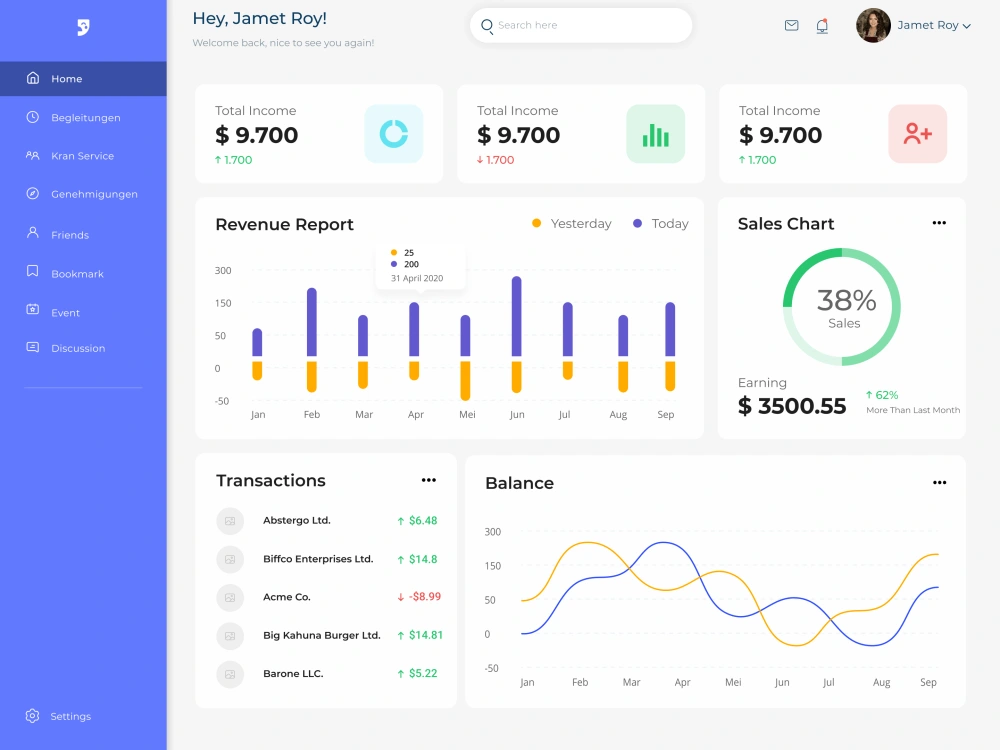Switch to the Home section
This screenshot has height=750, width=1000.
tap(67, 78)
